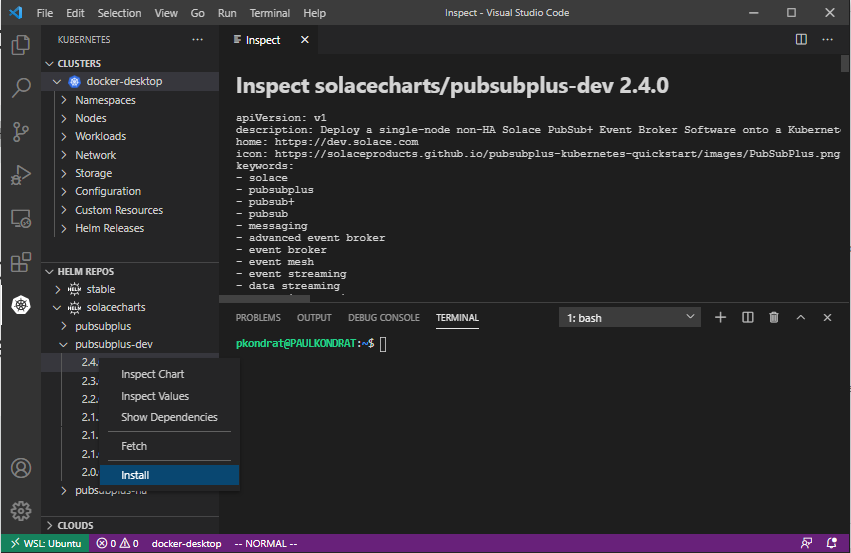The image size is (851, 553).
Task: Click WSL: Ubuntu remote status button
Action: [x=44, y=543]
